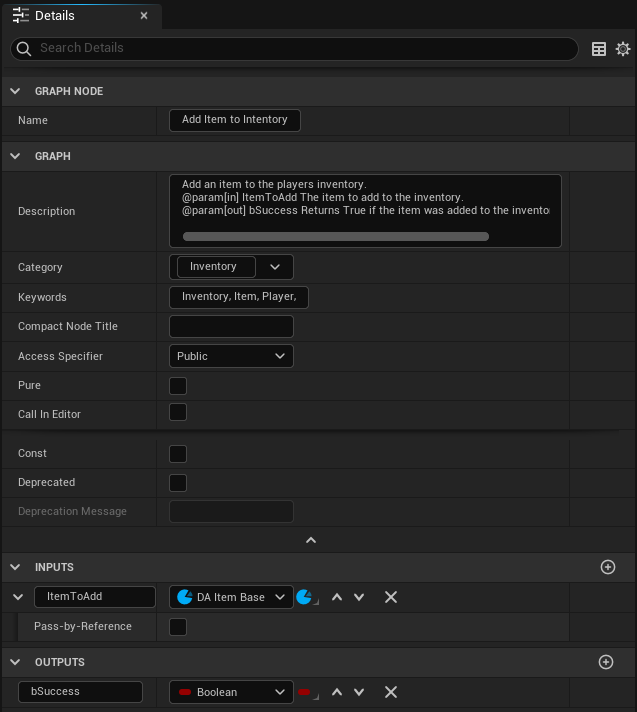Move the ItemToAdd parameter down
Viewport: 637px width, 712px height.
[359, 597]
